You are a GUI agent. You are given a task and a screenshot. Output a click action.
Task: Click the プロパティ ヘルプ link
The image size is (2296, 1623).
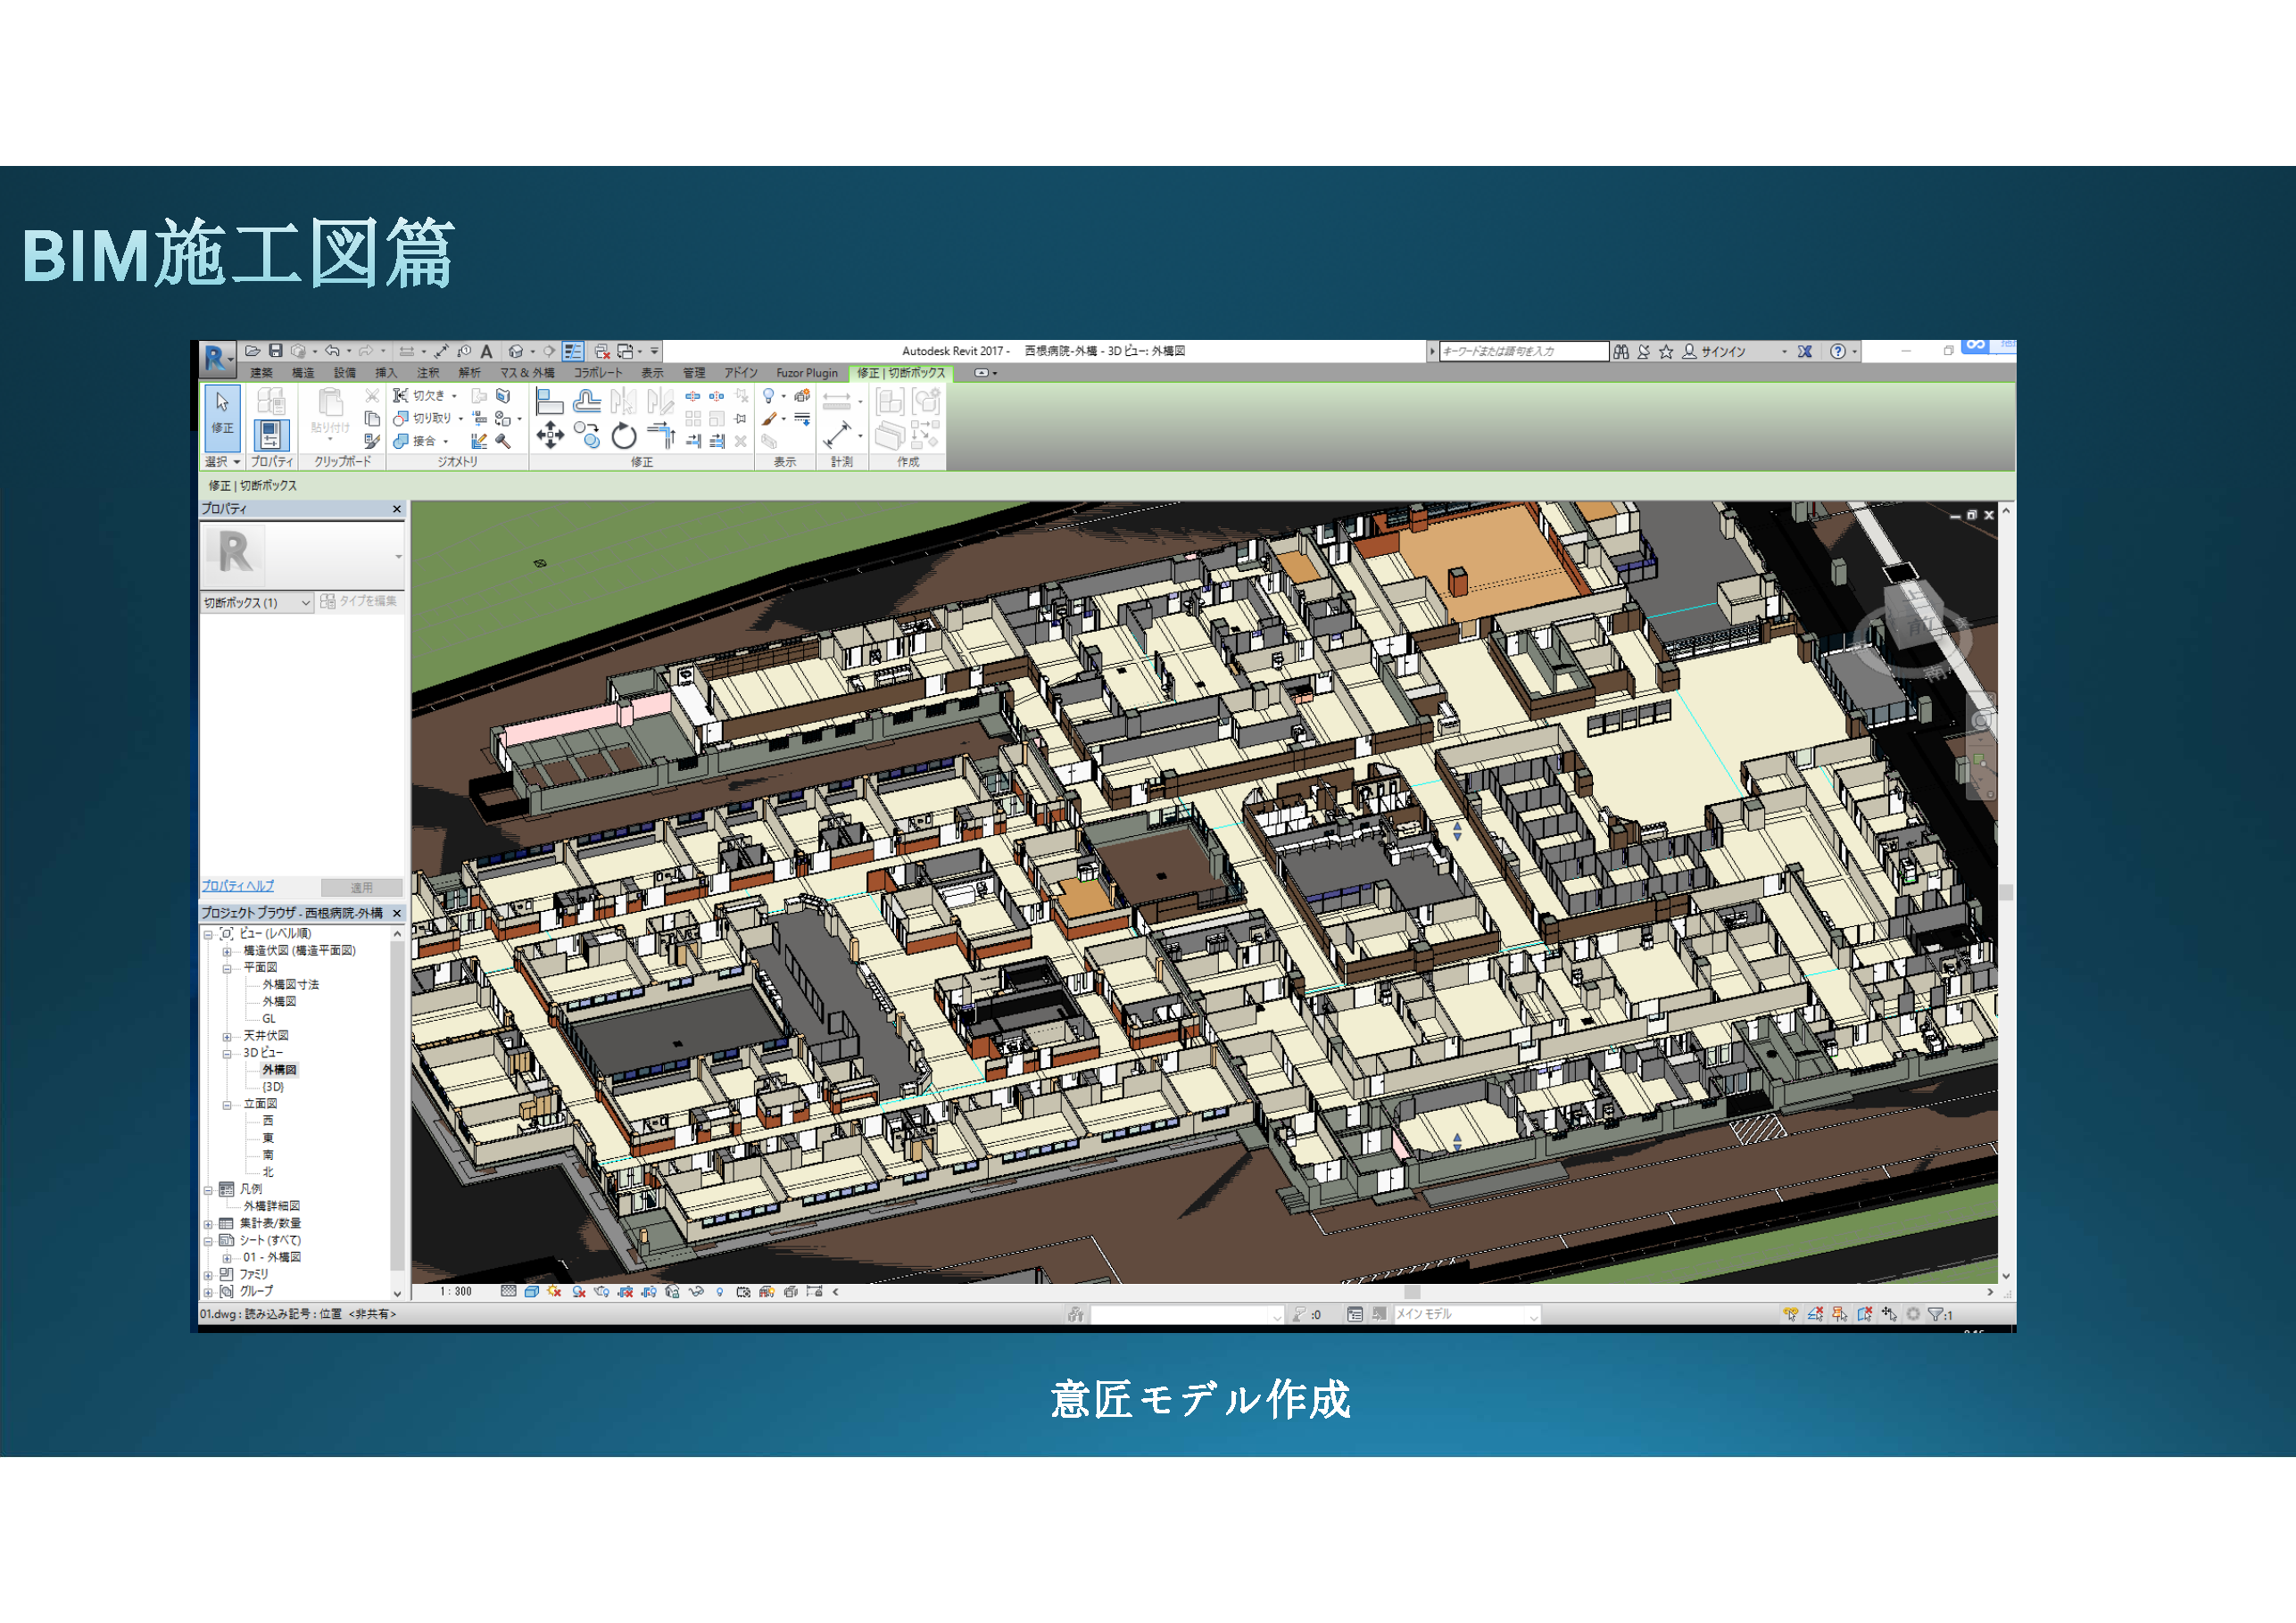238,886
